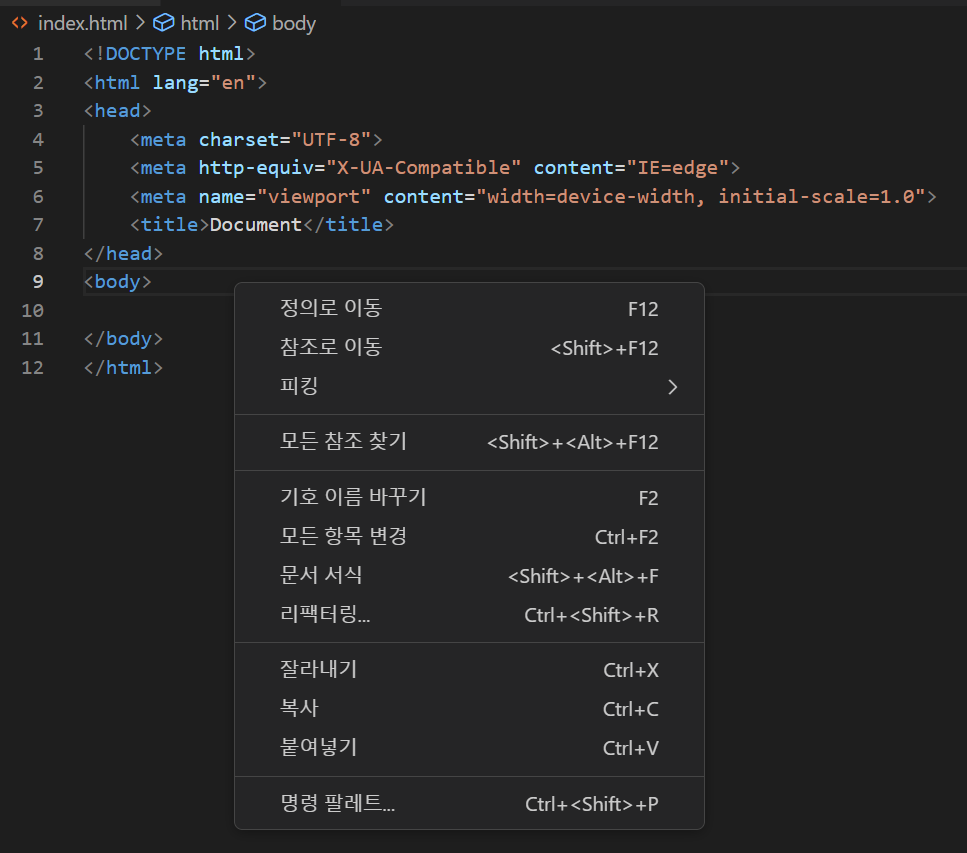Viewport: 967px width, 853px height.
Task: Choose '잘라내기' cut entry
Action: tap(469, 670)
